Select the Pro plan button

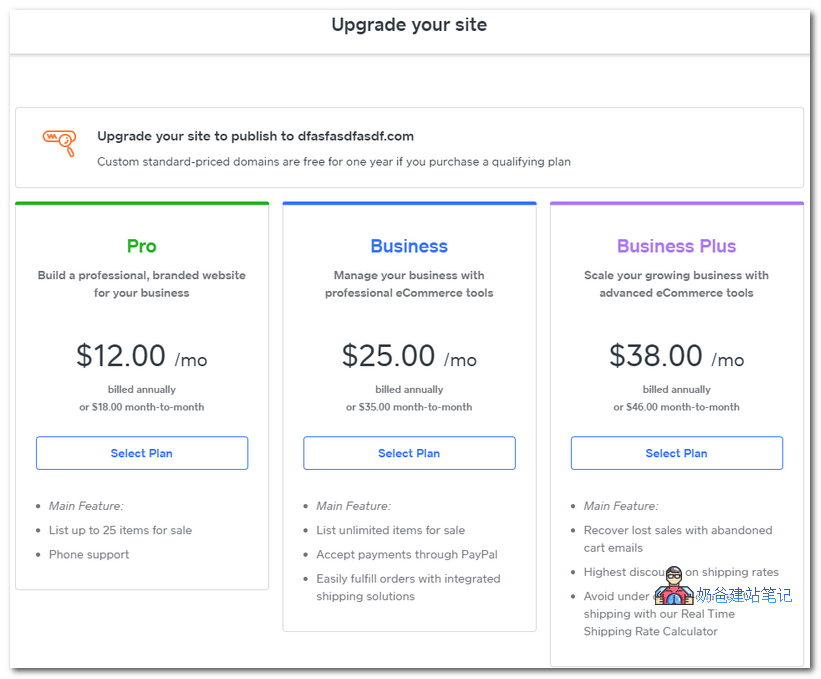click(x=142, y=453)
